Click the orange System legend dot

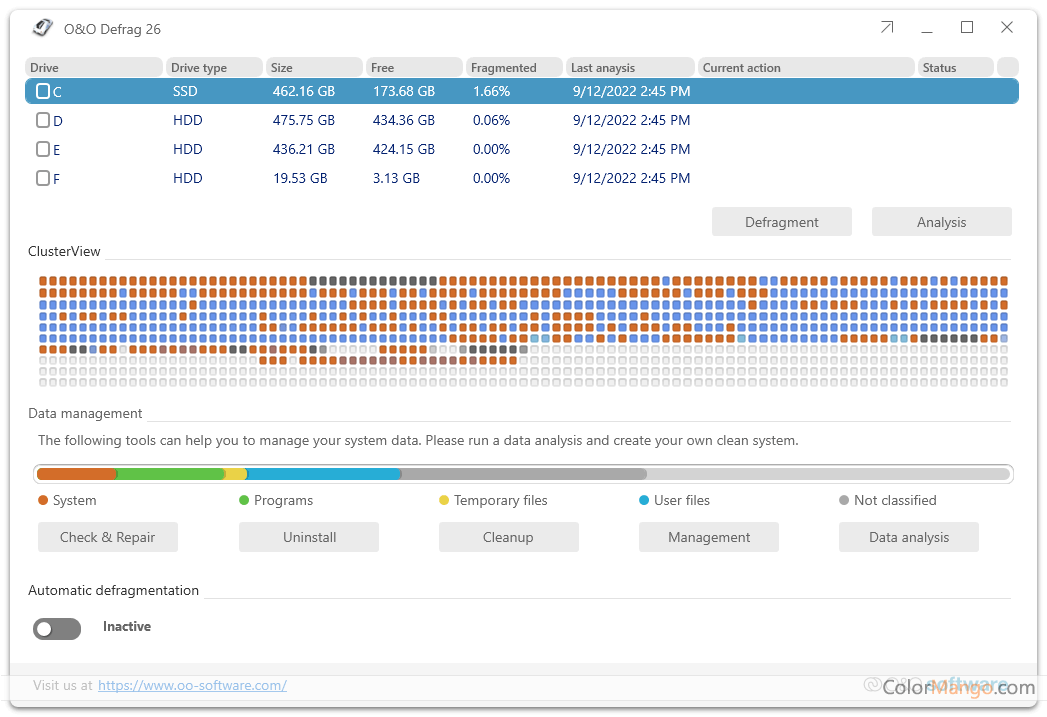pyautogui.click(x=43, y=500)
